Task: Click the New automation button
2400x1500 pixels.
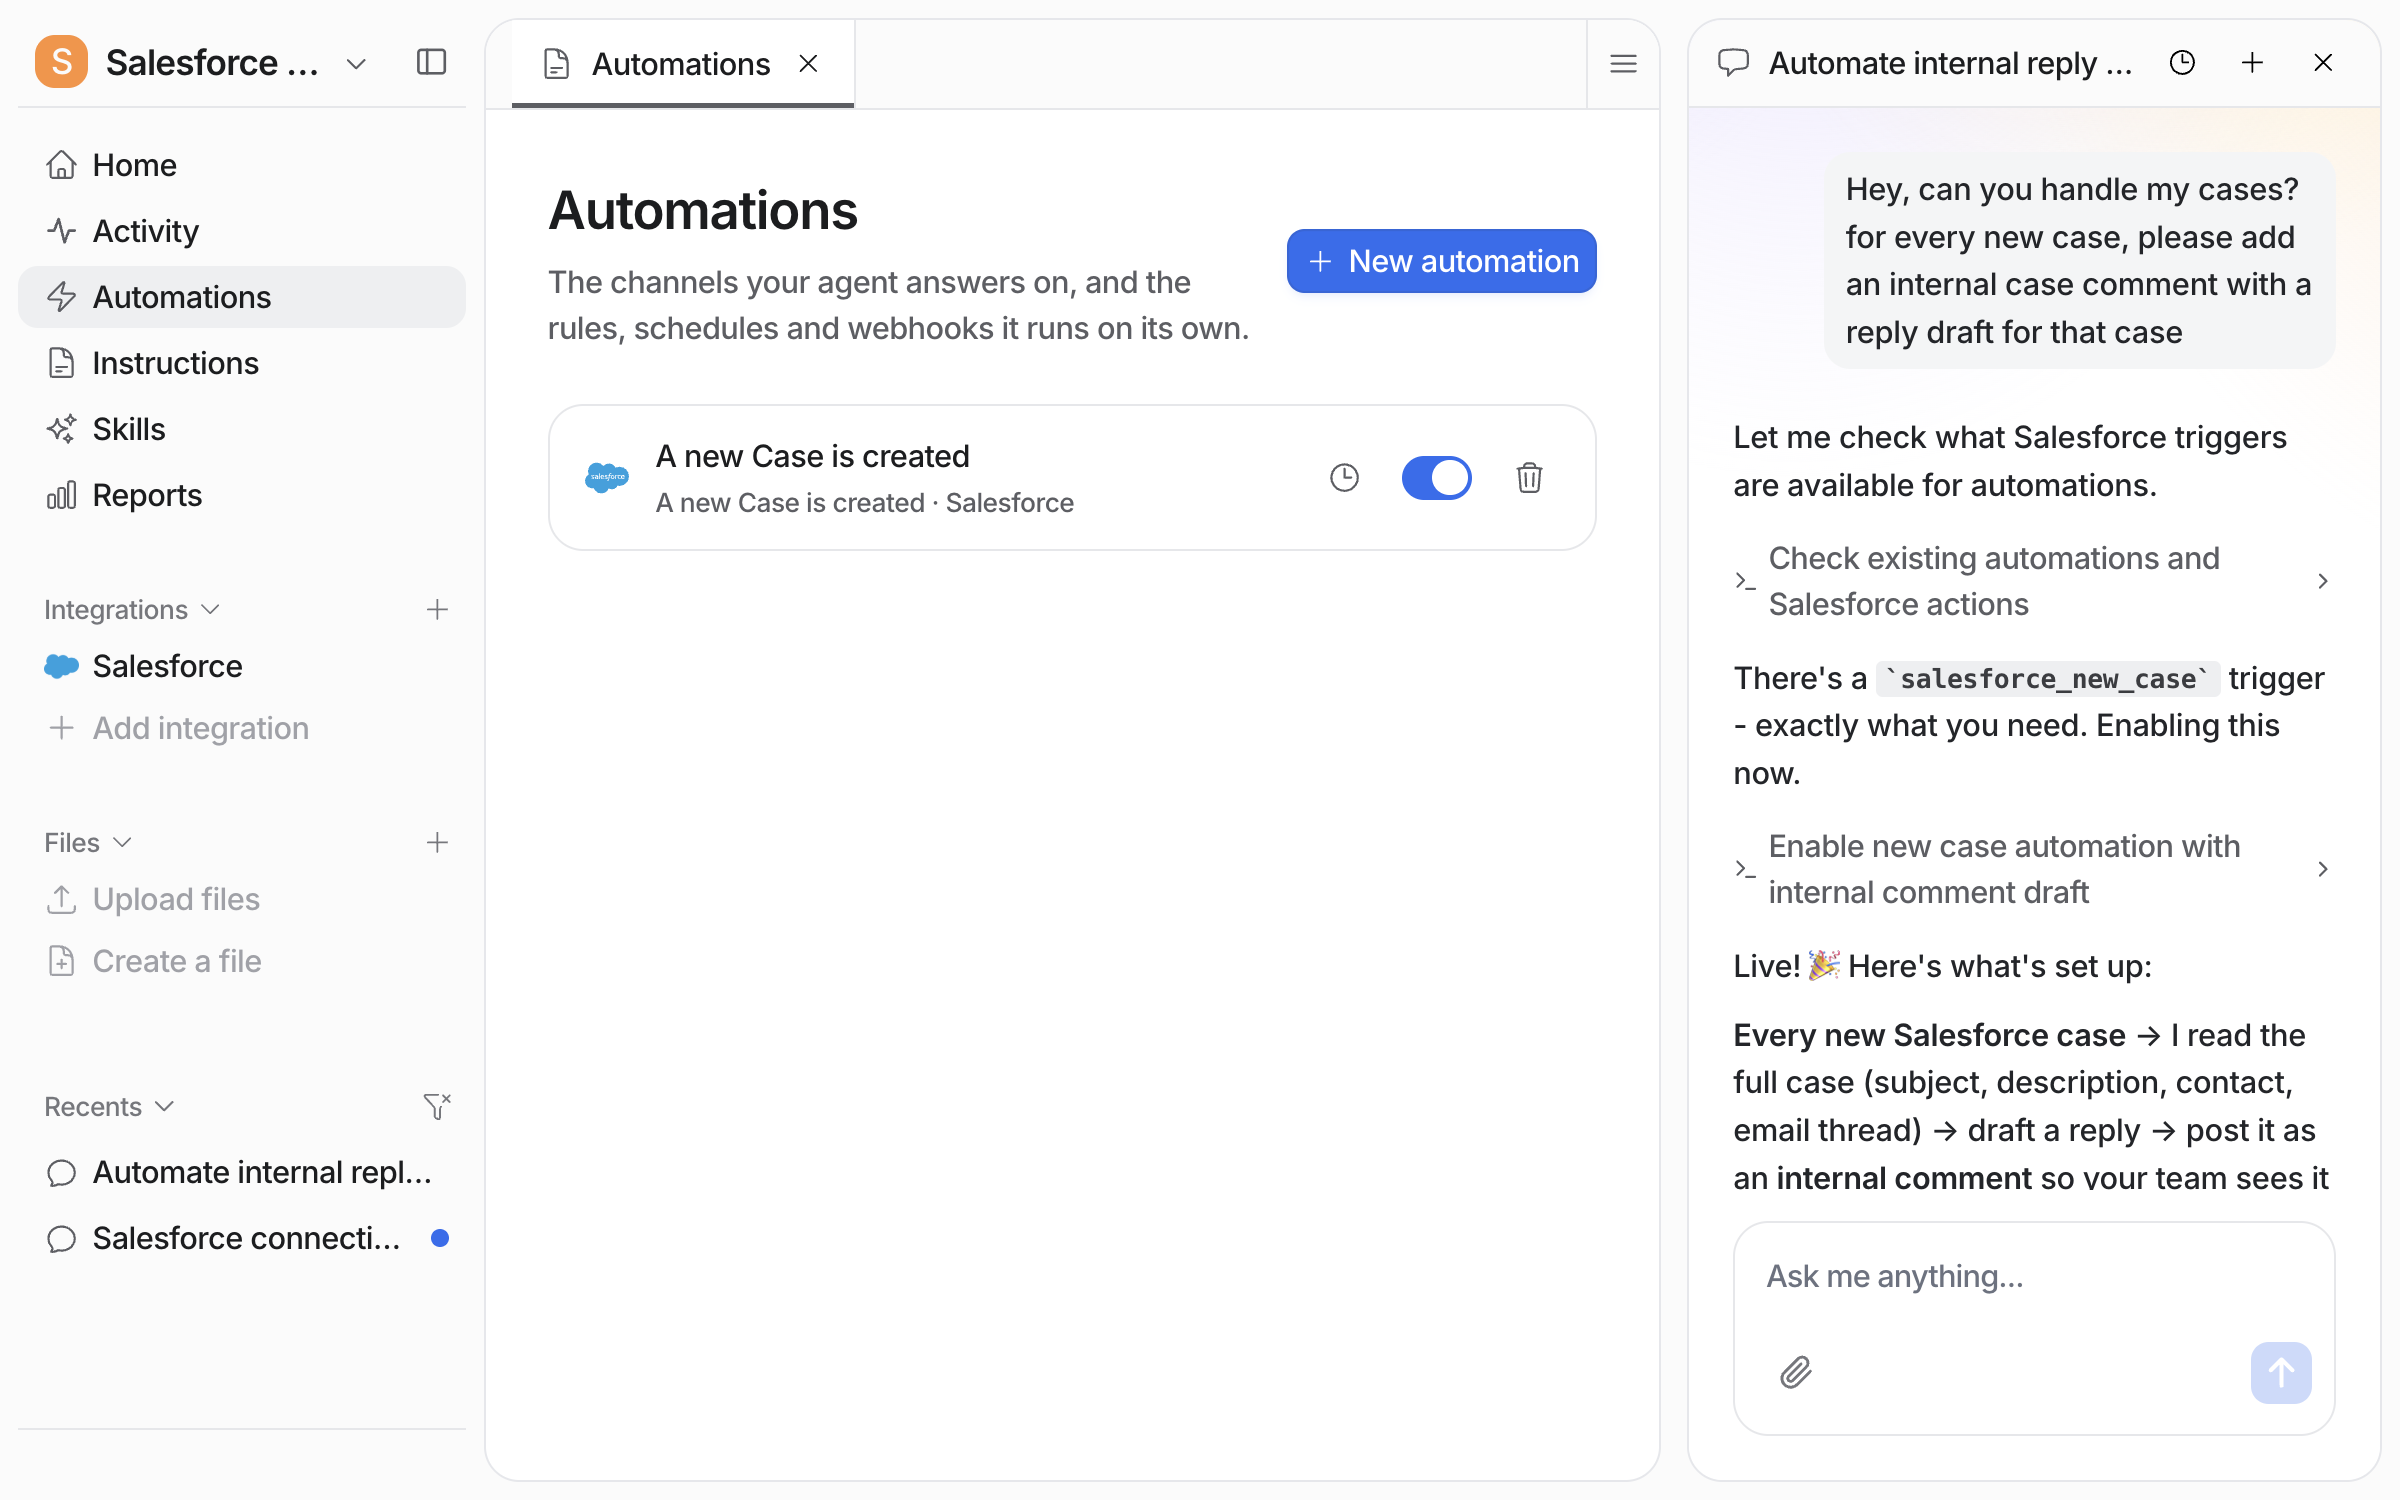Action: coord(1441,261)
